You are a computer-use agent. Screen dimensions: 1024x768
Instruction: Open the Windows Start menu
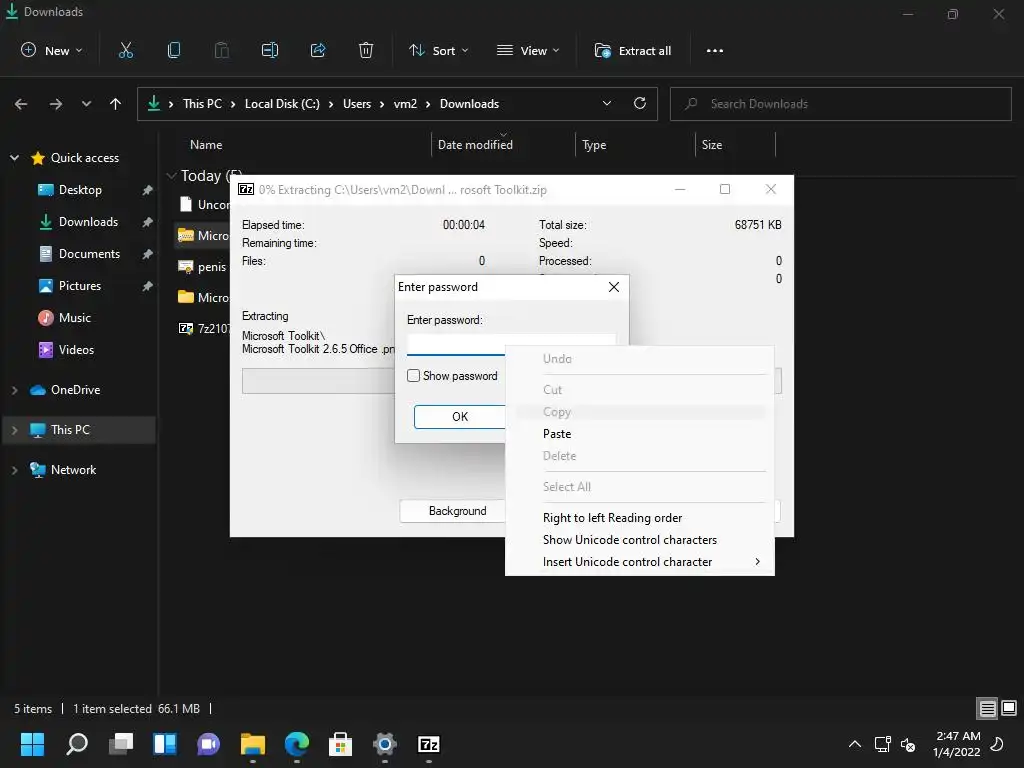[x=32, y=744]
